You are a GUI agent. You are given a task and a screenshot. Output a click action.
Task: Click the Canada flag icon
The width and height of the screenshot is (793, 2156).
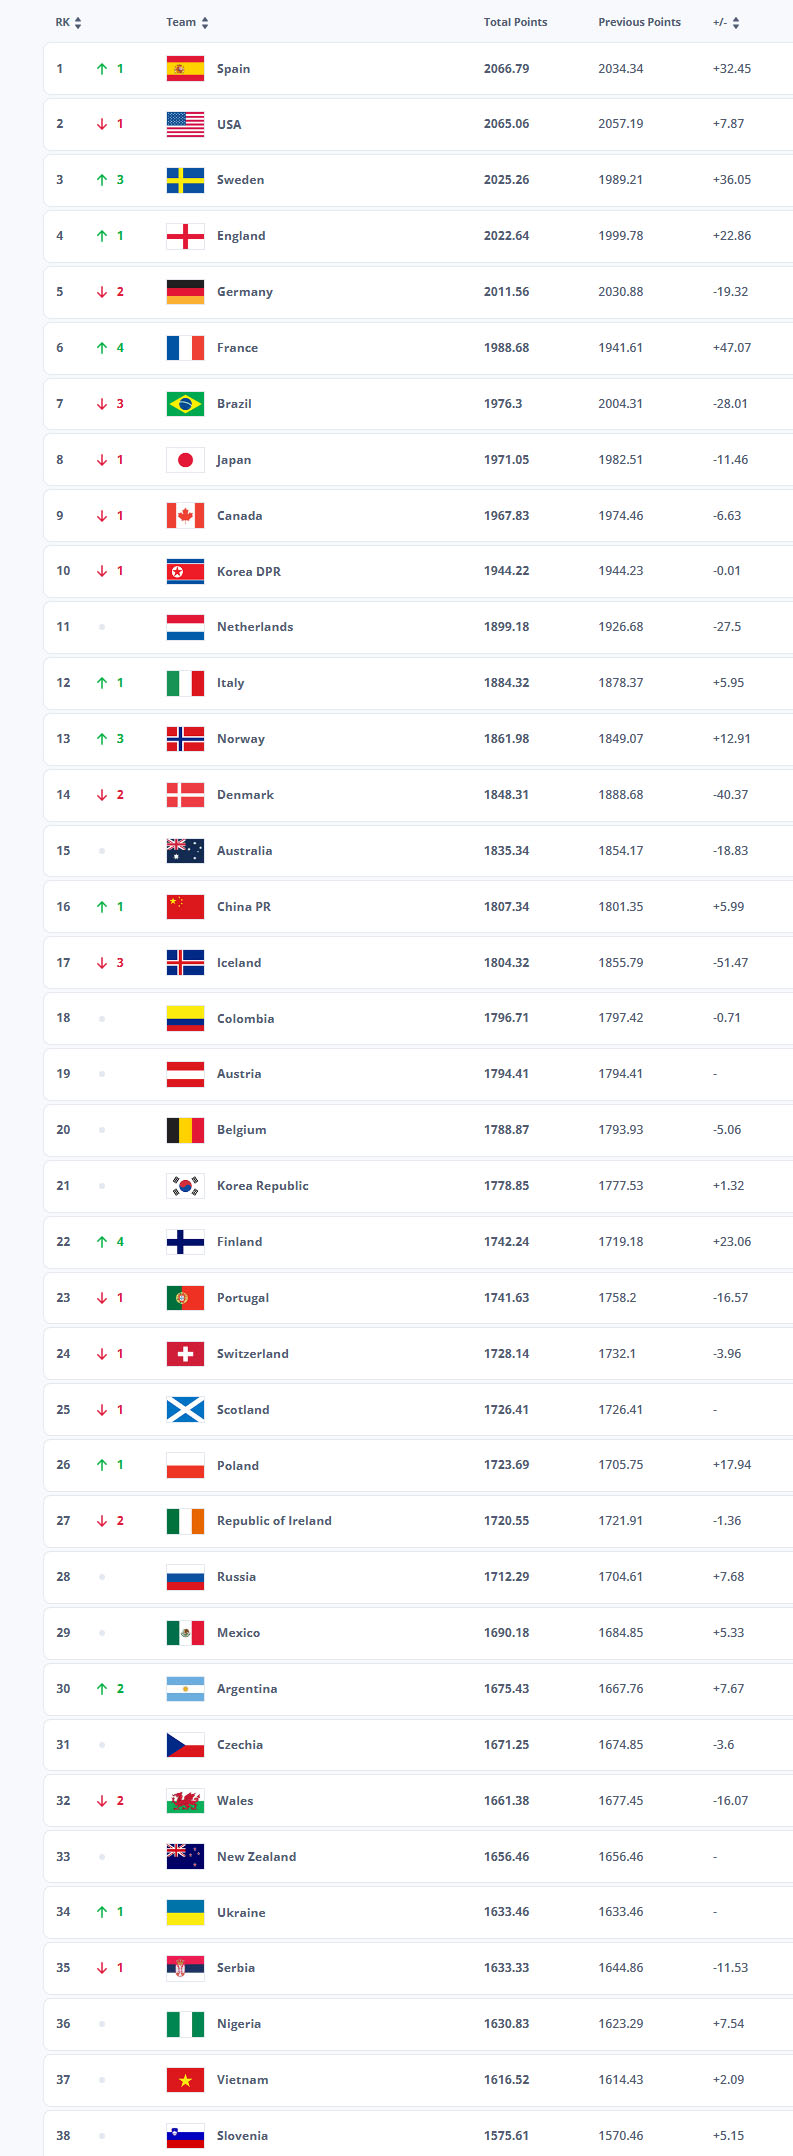[x=185, y=516]
